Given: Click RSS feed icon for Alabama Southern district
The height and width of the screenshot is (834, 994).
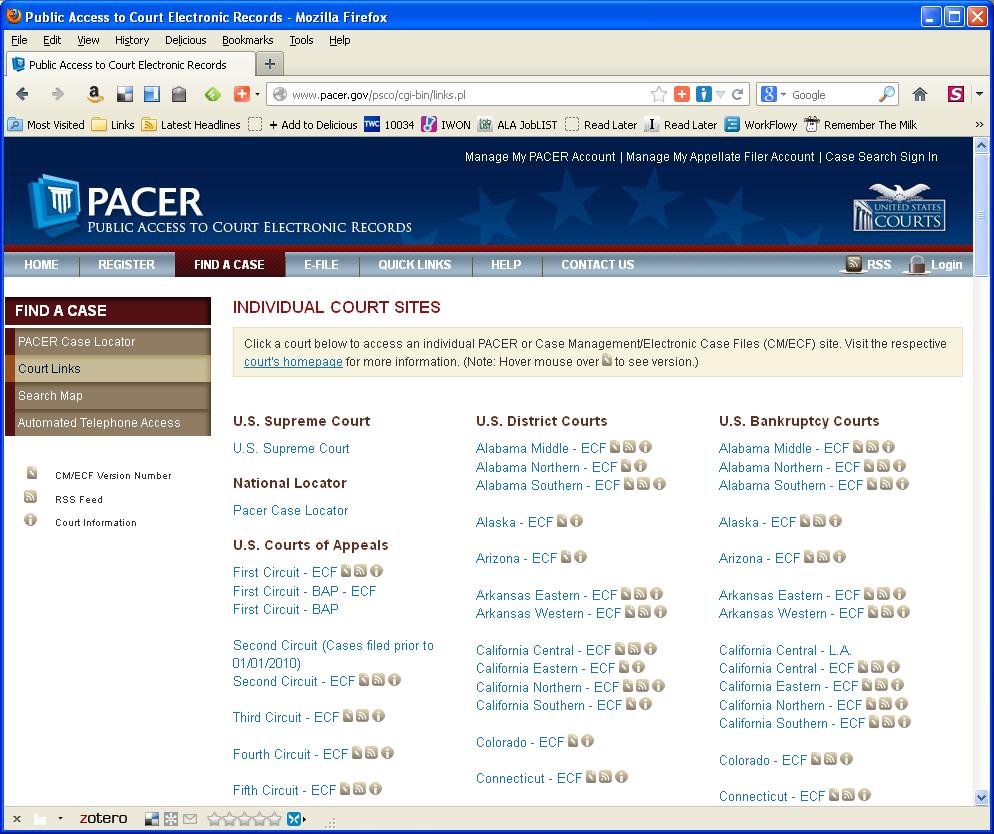Looking at the screenshot, I should point(643,484).
